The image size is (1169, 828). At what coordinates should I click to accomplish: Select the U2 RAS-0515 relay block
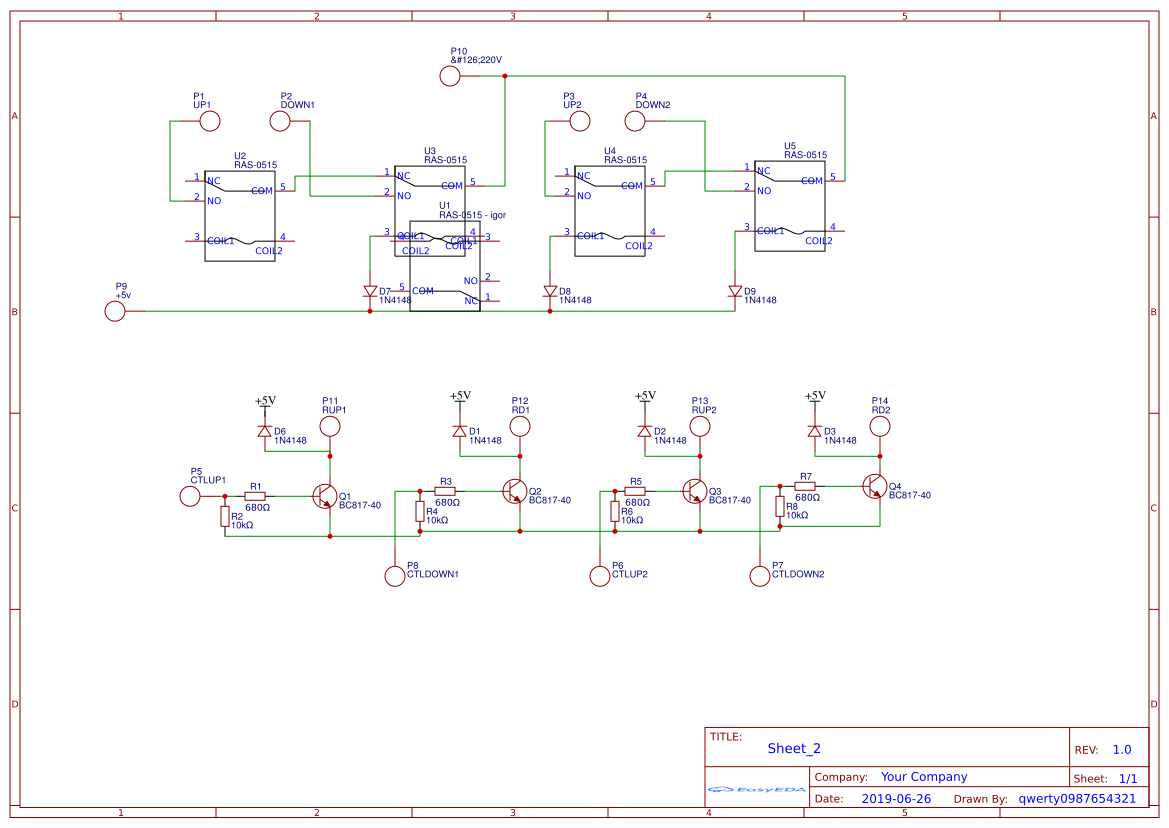pyautogui.click(x=240, y=216)
